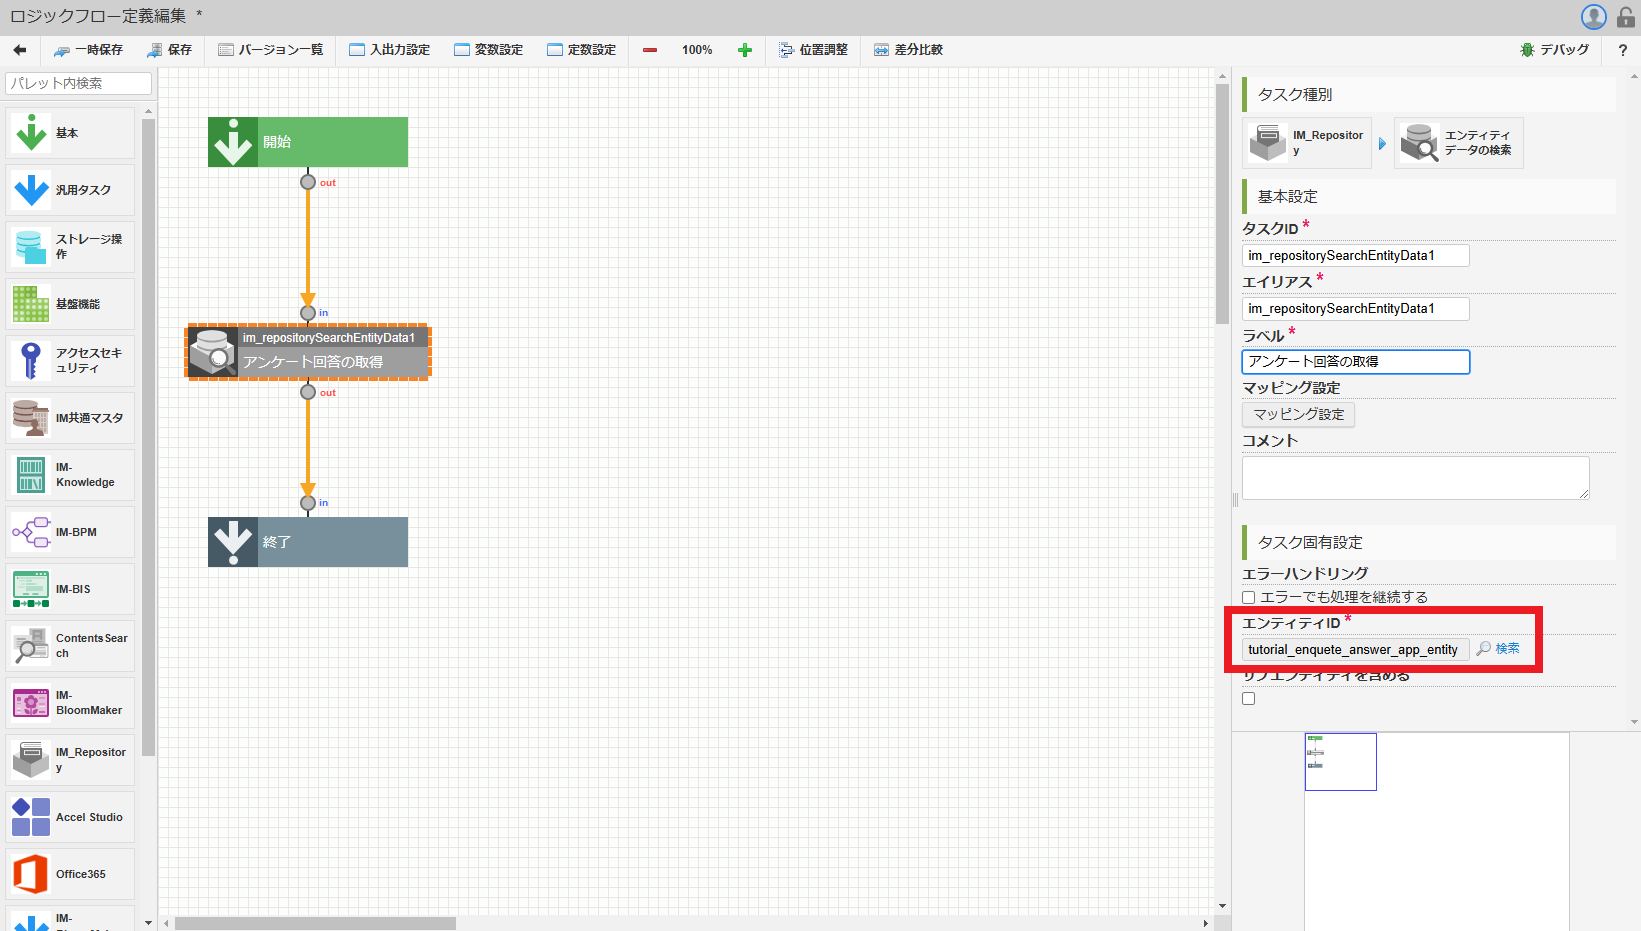Enable エラーでも処理を継続する checkbox
This screenshot has width=1641, height=931.
[1248, 596]
